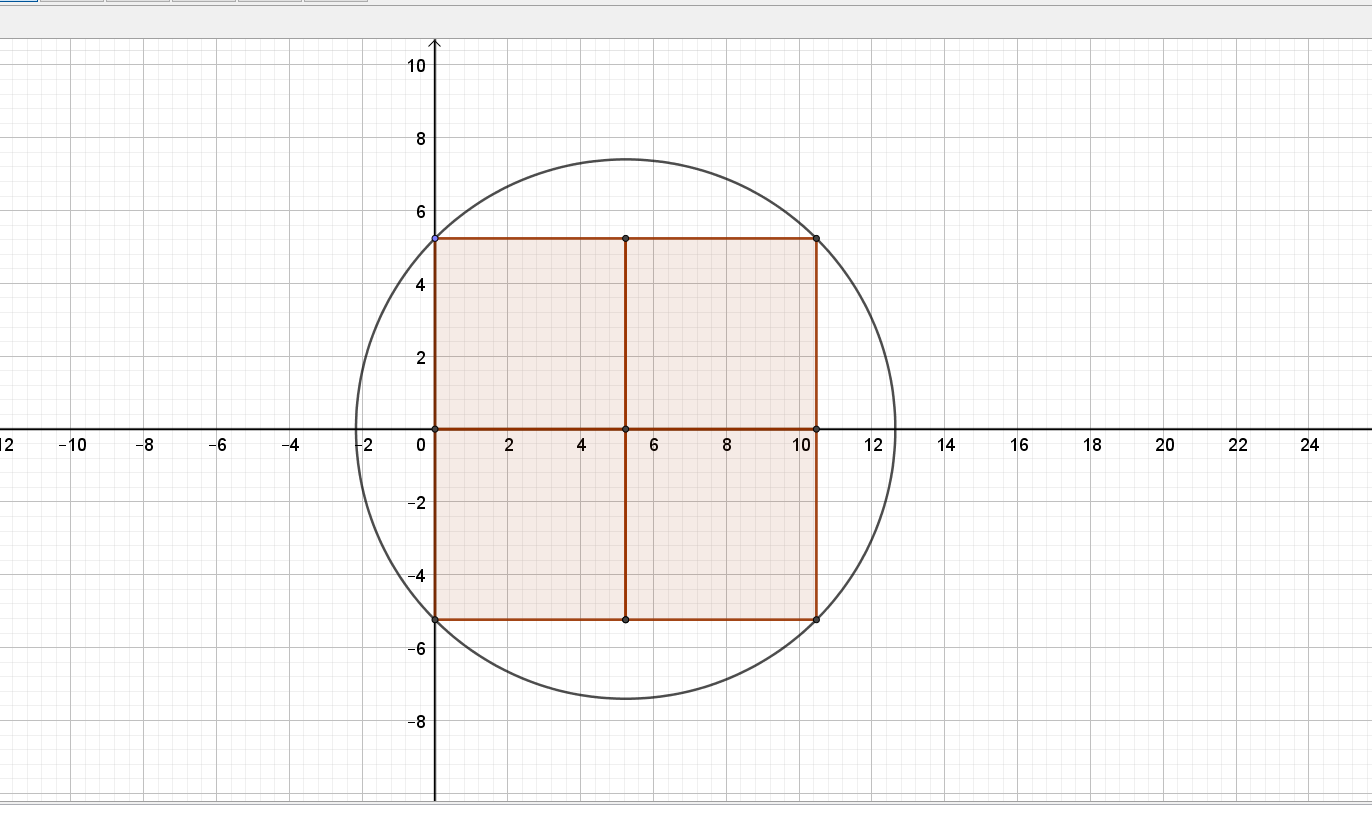
Task: Click the bottom-middle point of the square
Action: click(x=626, y=620)
